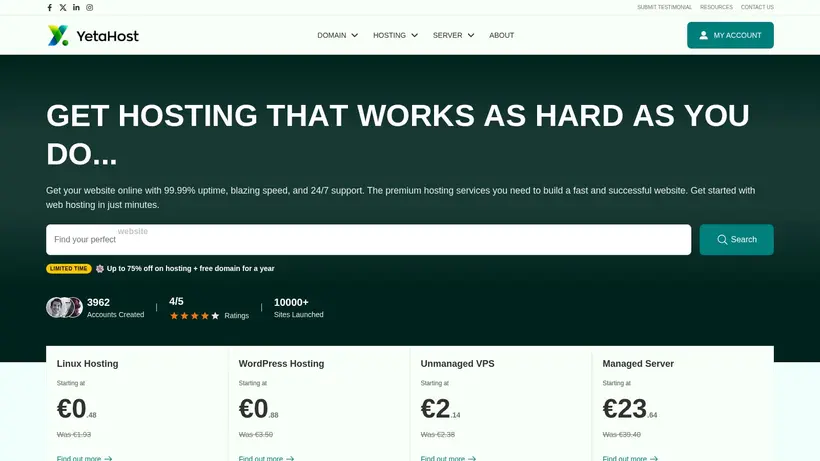The width and height of the screenshot is (820, 461).
Task: Click the €23.64 Managed Server price
Action: click(x=630, y=409)
